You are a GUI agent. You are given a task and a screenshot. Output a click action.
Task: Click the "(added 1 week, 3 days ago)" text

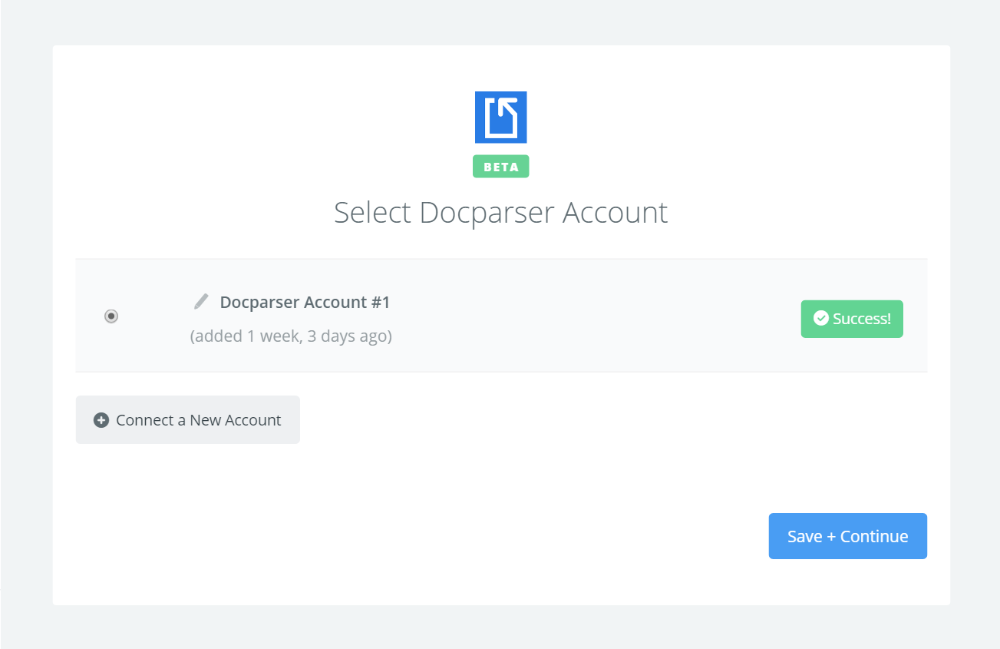click(291, 336)
